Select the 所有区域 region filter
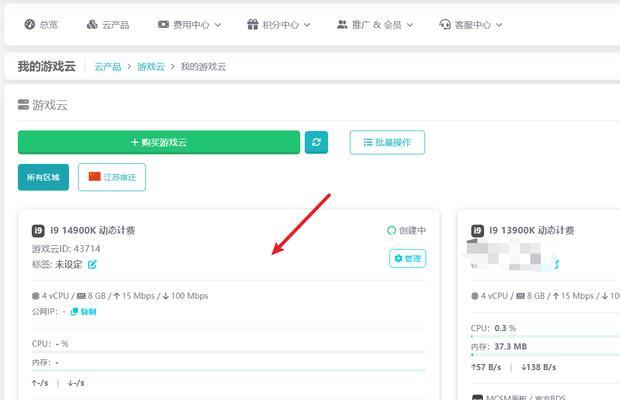 click(43, 177)
